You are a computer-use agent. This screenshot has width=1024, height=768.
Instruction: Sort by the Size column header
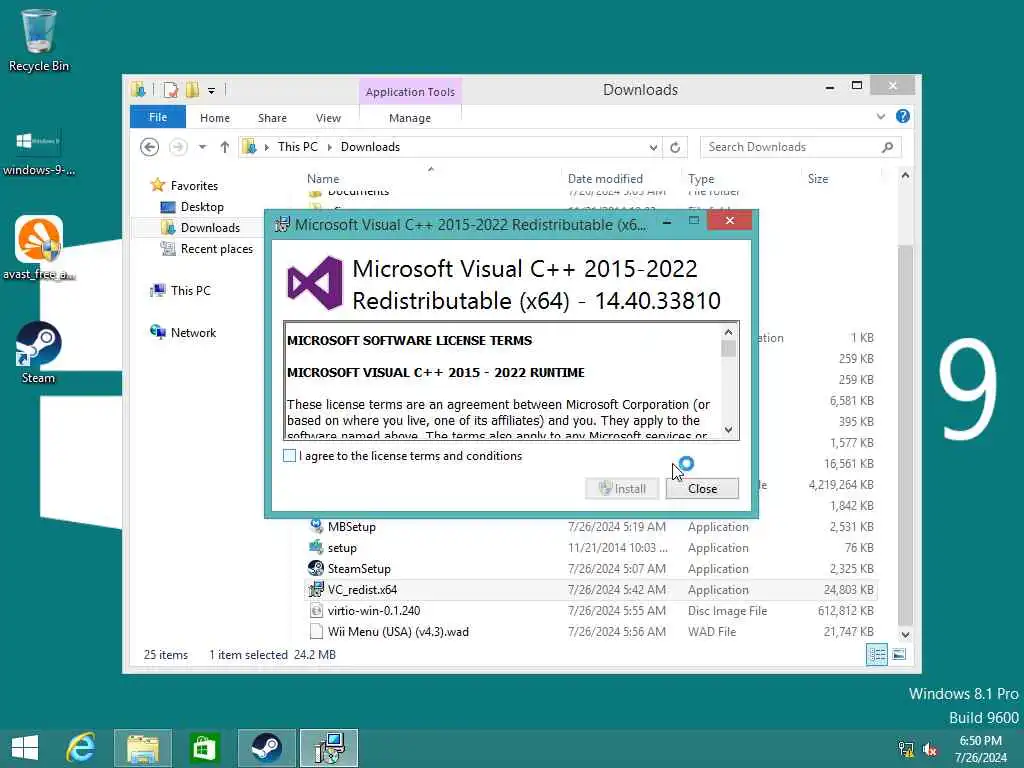(x=818, y=179)
